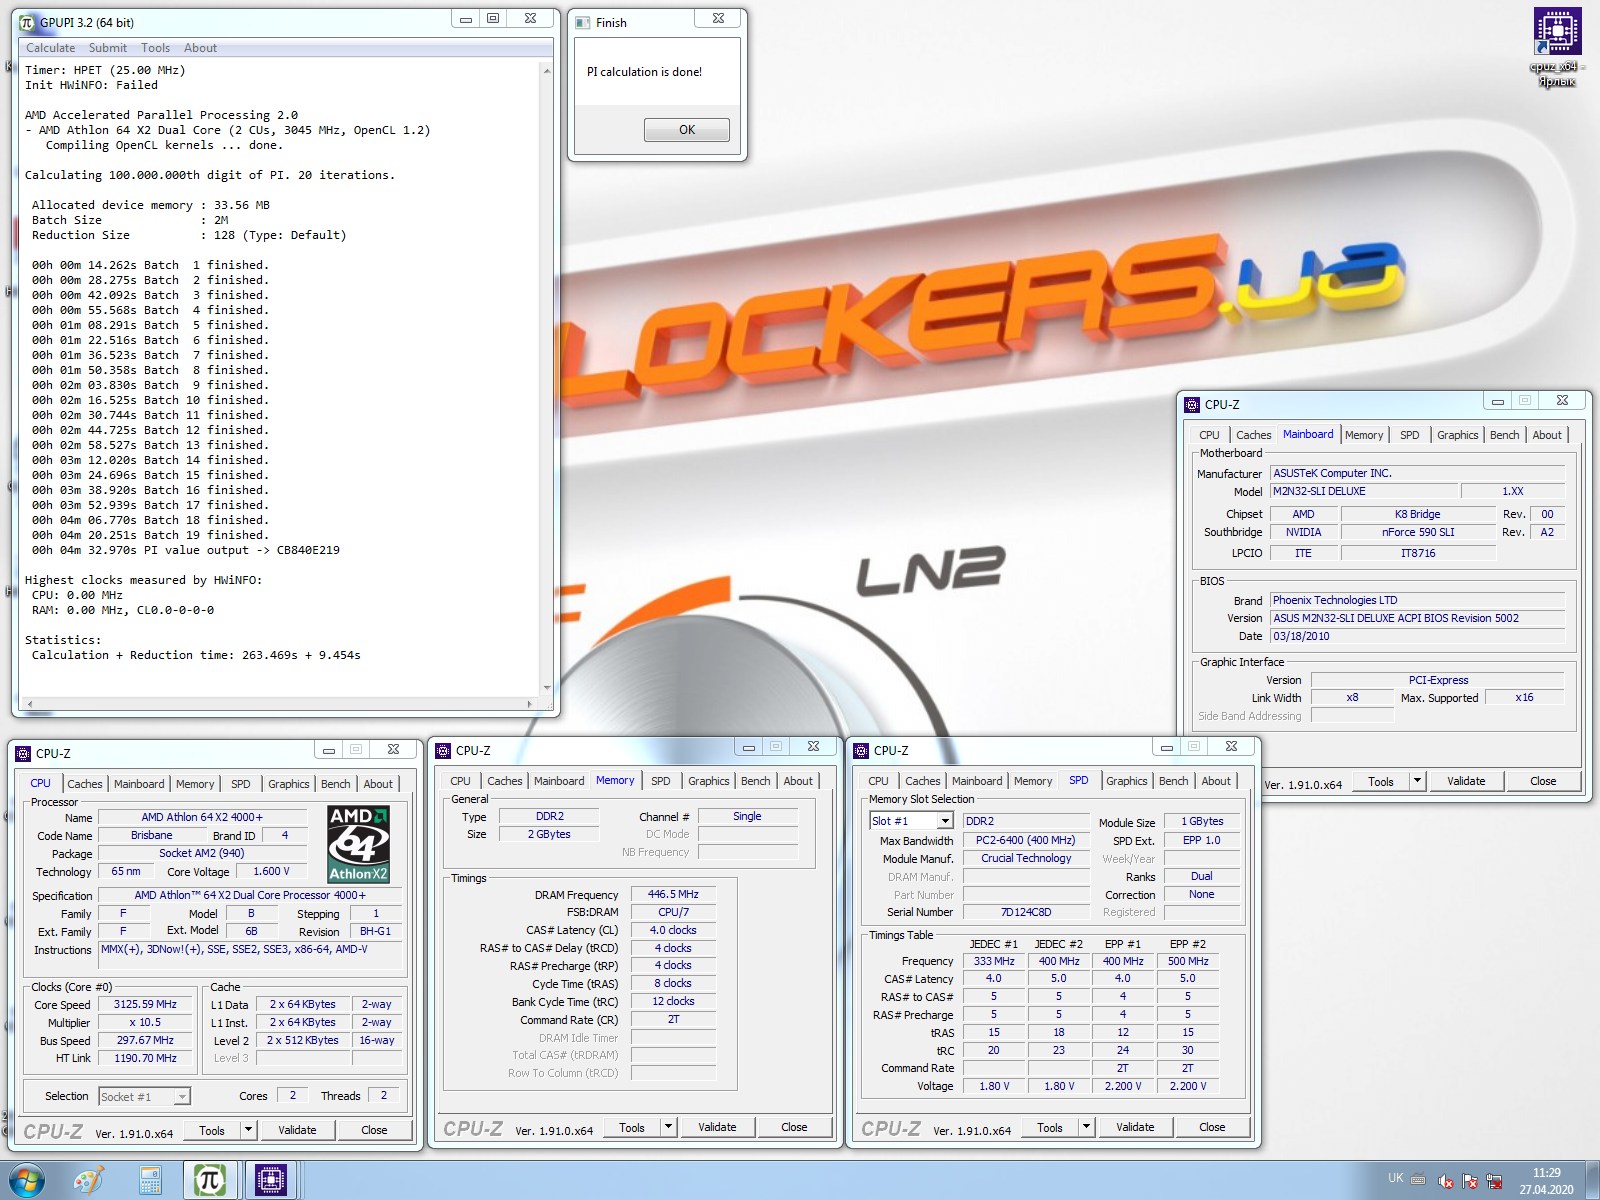Viewport: 1600px width, 1200px height.
Task: Switch to Mainboard tab in Memory window
Action: point(559,781)
